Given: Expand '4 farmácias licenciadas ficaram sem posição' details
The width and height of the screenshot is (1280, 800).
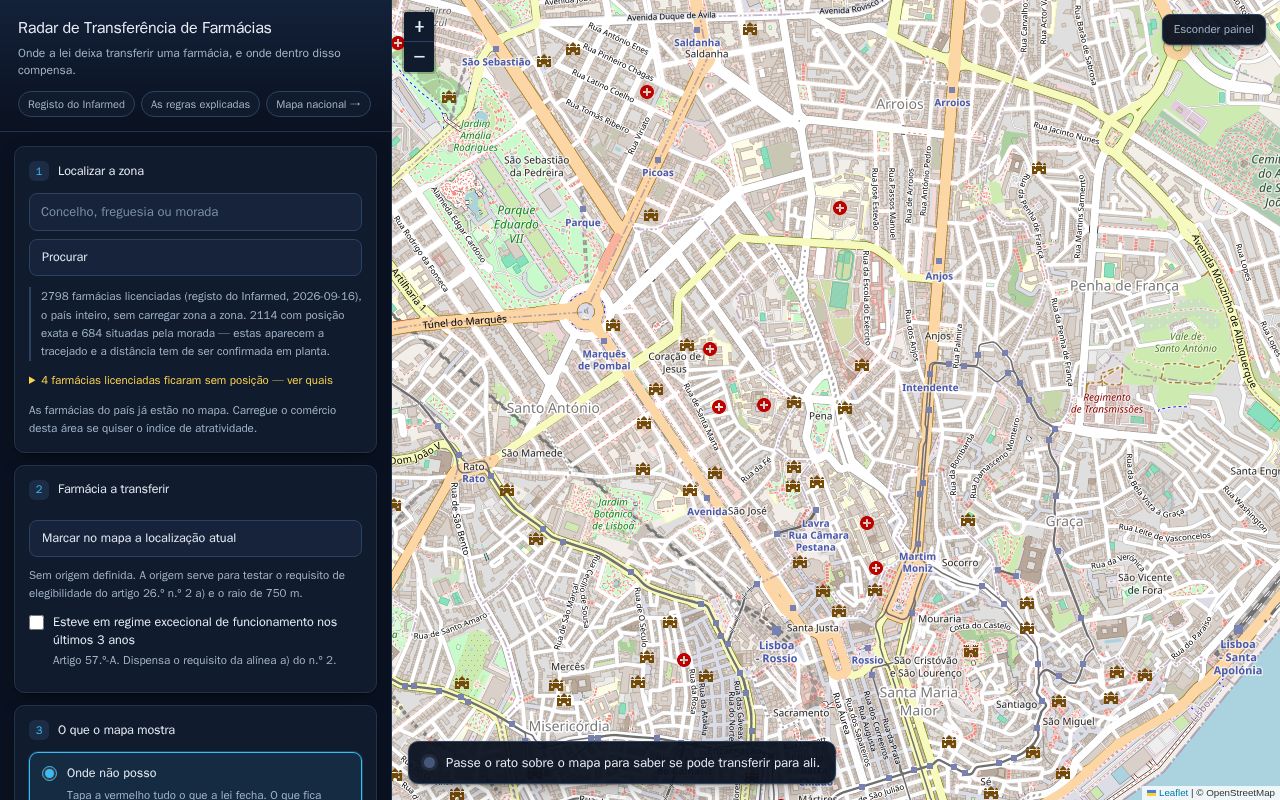Looking at the screenshot, I should click(x=181, y=380).
